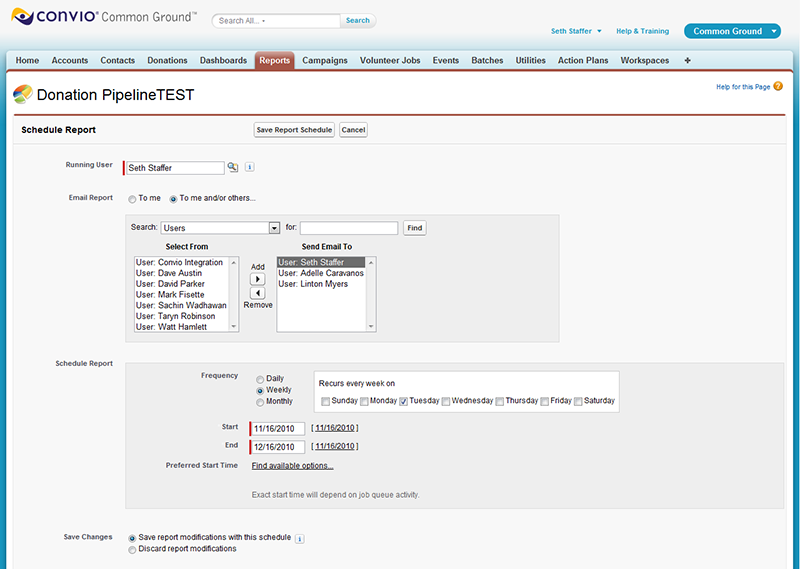Click the info icon beside Running User
The width and height of the screenshot is (800, 569).
click(249, 168)
